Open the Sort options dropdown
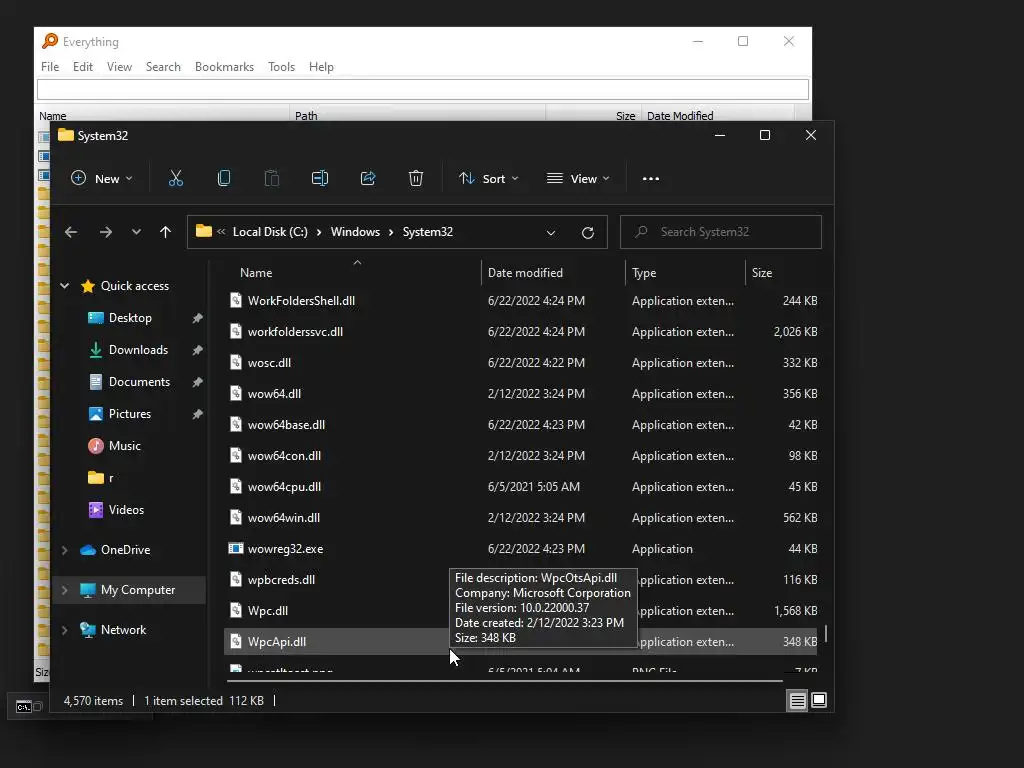1024x768 pixels. (488, 178)
